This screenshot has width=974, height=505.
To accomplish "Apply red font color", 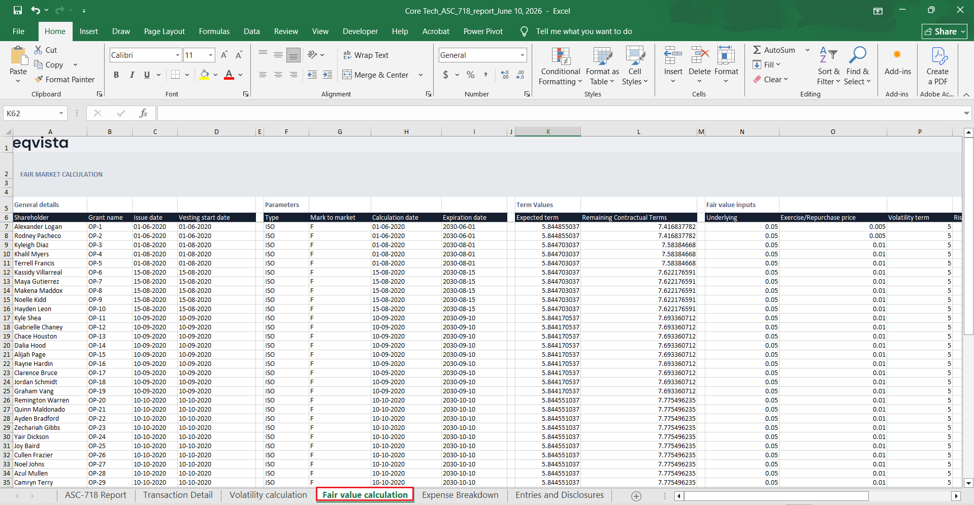I will click(x=229, y=75).
